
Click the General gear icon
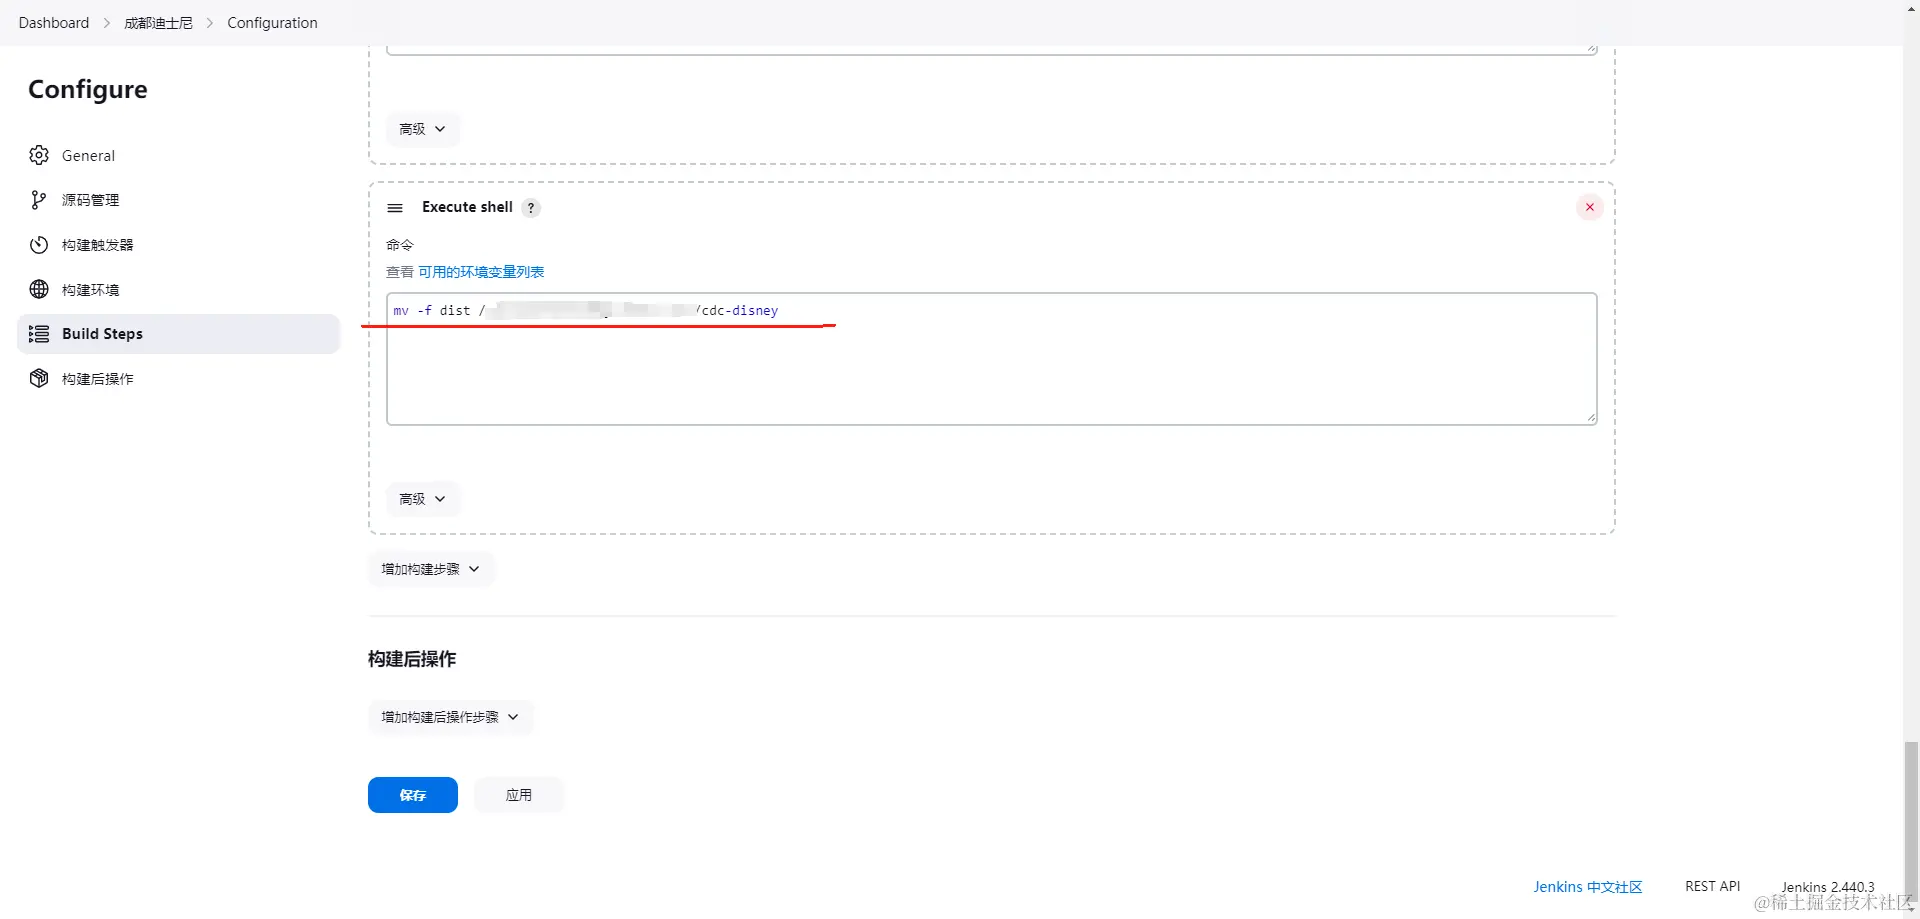pyautogui.click(x=39, y=155)
